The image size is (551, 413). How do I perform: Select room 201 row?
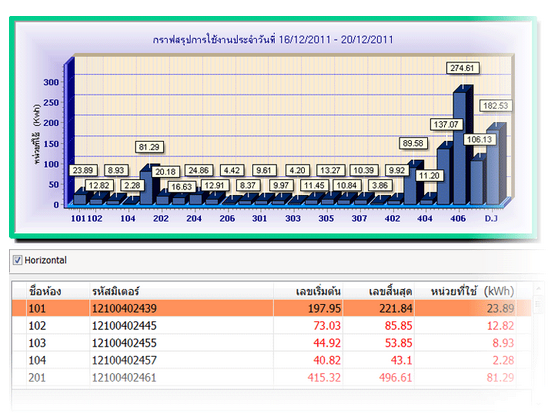tap(271, 377)
